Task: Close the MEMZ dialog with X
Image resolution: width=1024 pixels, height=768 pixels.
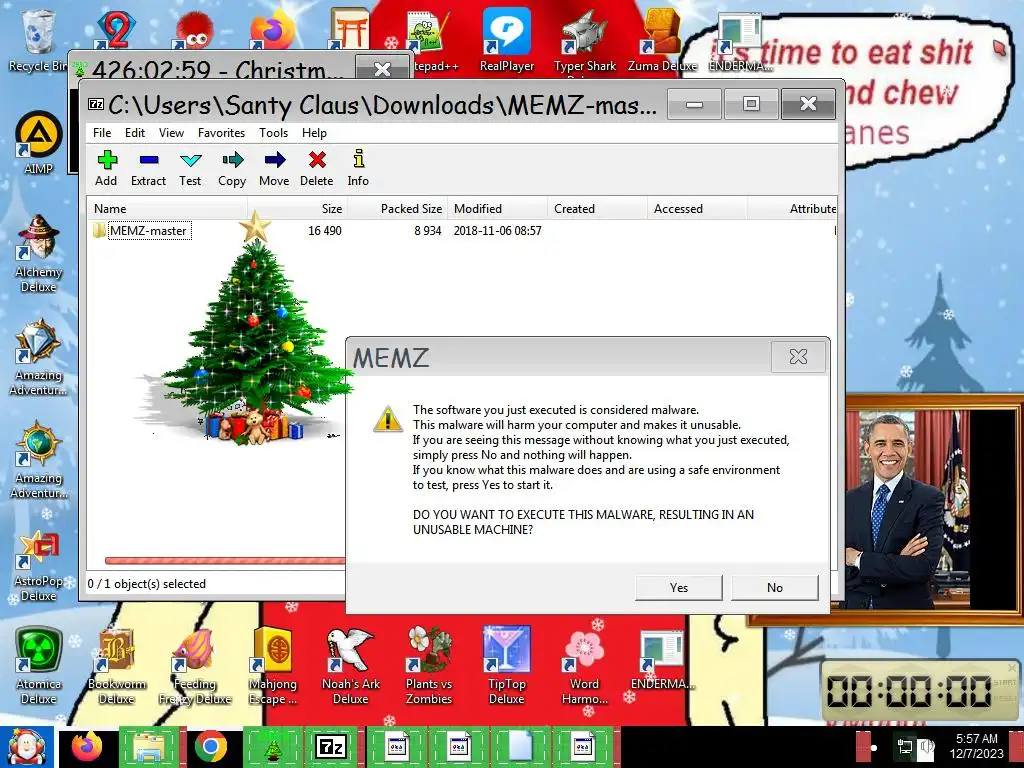Action: [798, 357]
